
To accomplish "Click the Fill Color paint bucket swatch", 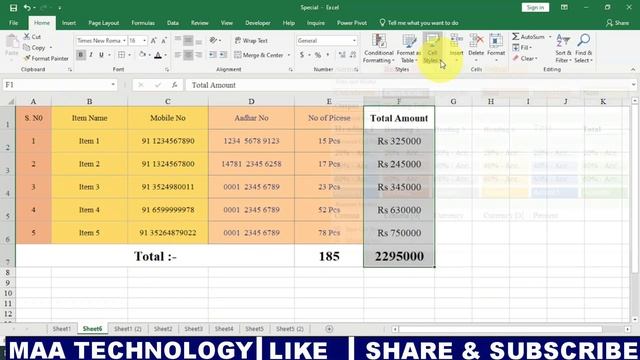I will (142, 55).
